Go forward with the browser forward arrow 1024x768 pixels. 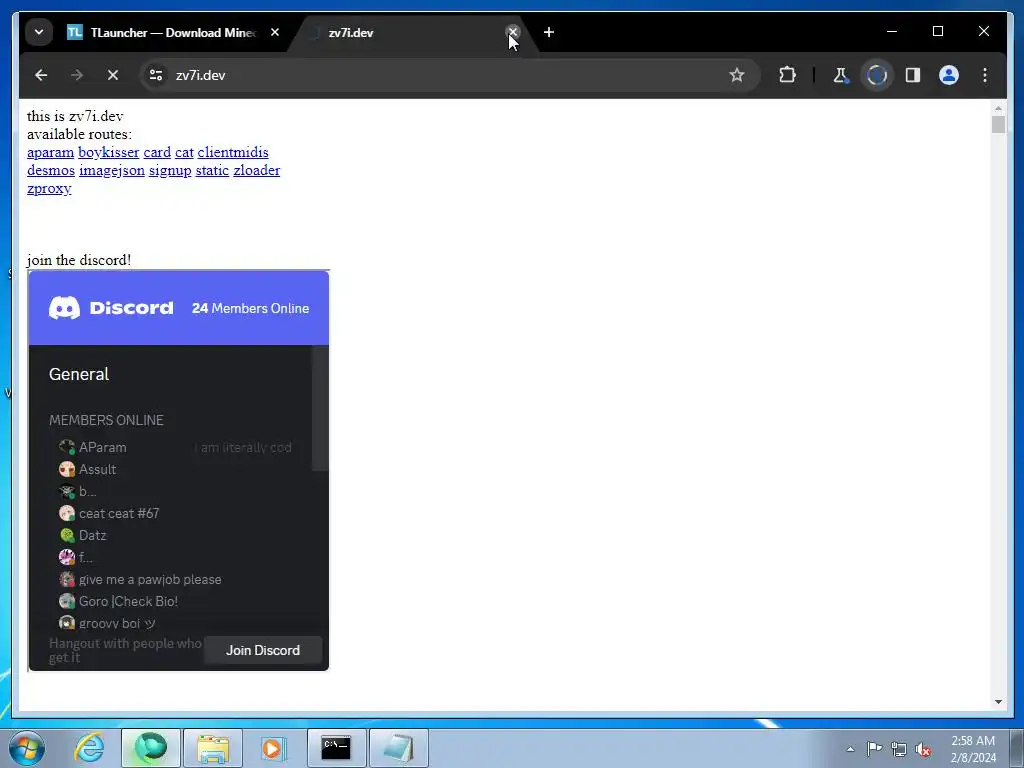tap(77, 75)
